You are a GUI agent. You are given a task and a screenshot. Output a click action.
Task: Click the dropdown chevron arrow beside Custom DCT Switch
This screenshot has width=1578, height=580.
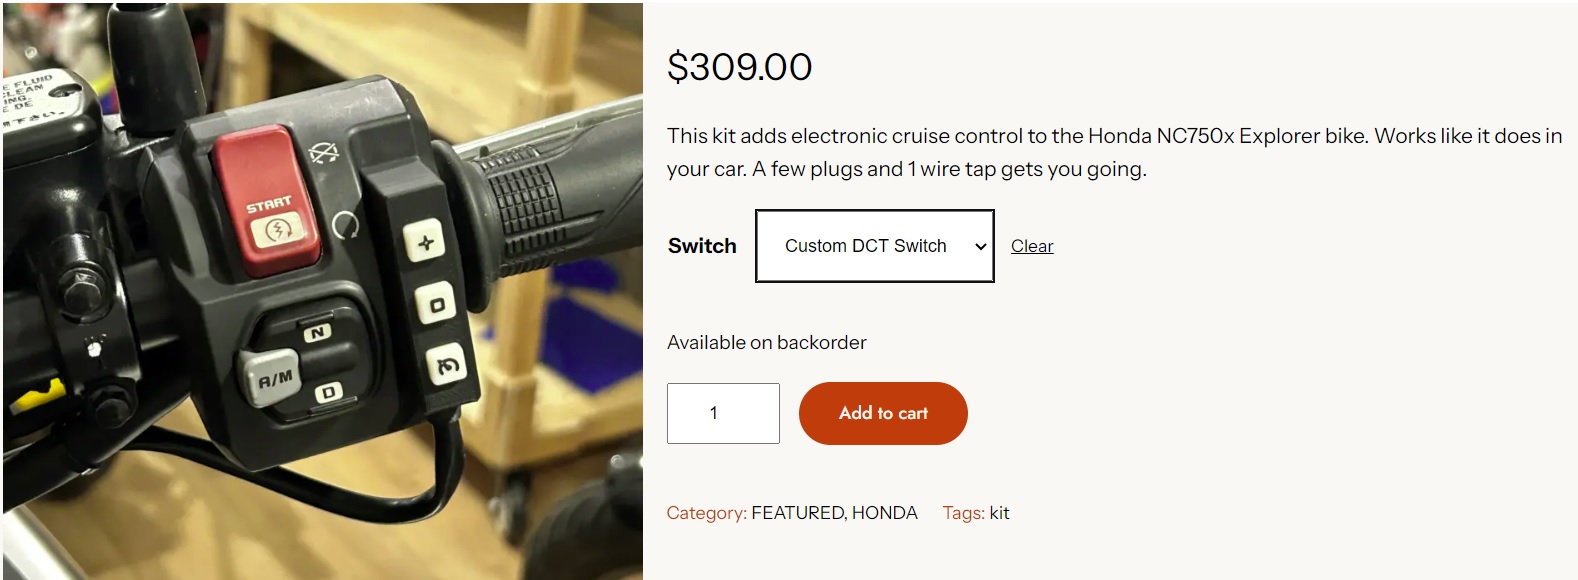(x=980, y=247)
